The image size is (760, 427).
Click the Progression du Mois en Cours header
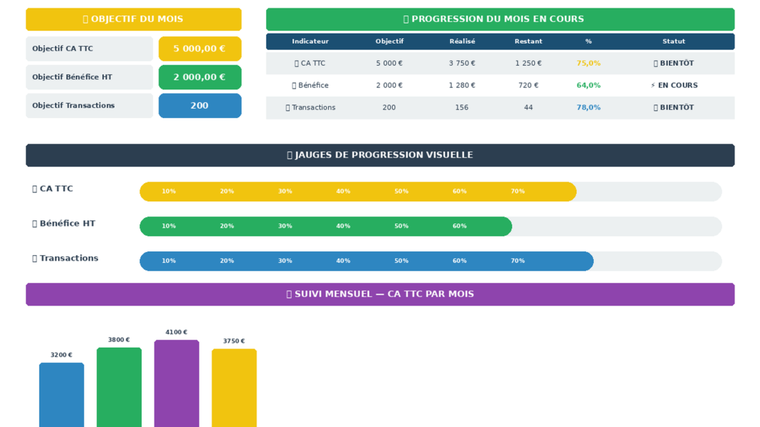(x=500, y=19)
